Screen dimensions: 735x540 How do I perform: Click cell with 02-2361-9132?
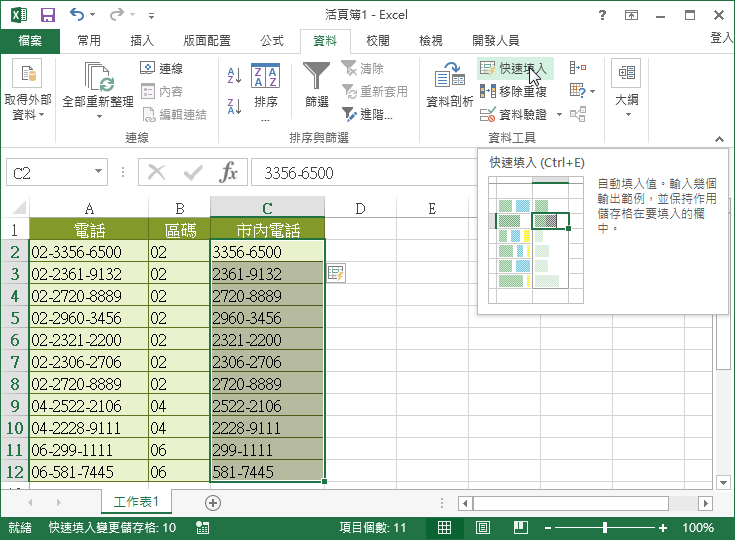click(89, 274)
